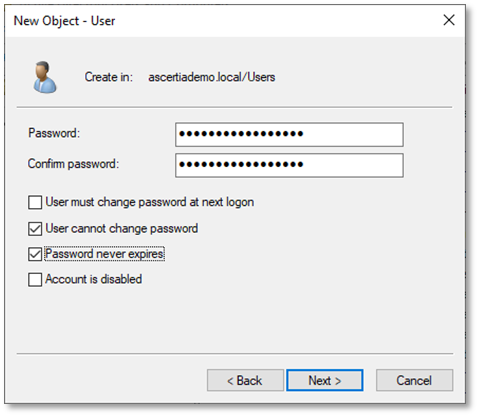Viewport: 478px width, 416px height.
Task: Click the ascertiademo.local/Users path text
Action: pyautogui.click(x=212, y=77)
